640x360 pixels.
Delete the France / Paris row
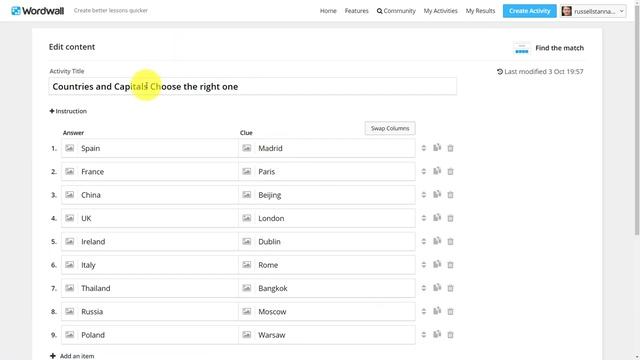[450, 171]
